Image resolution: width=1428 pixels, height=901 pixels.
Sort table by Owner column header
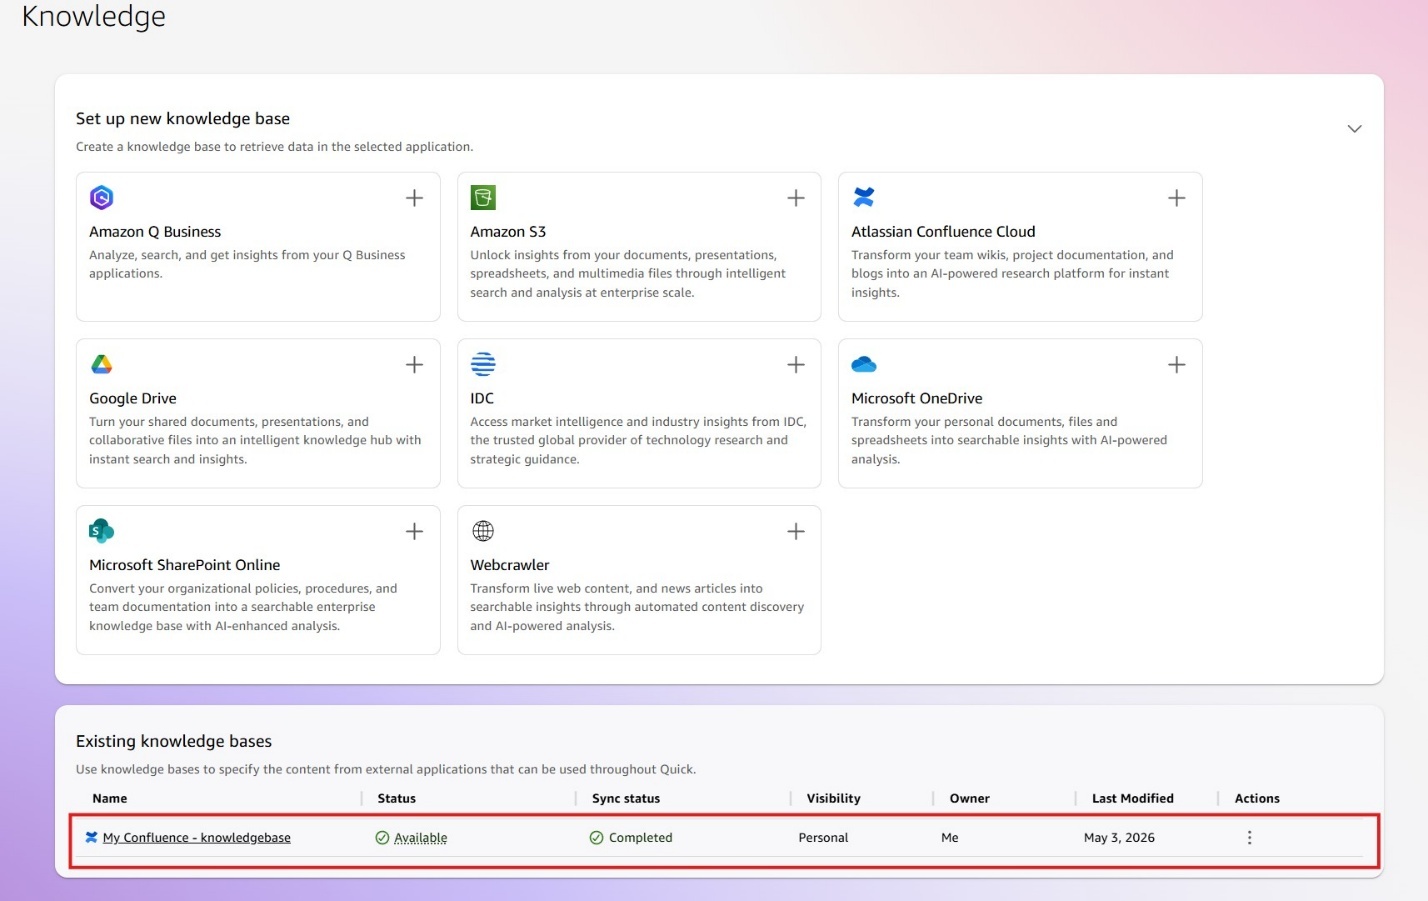[x=970, y=798]
